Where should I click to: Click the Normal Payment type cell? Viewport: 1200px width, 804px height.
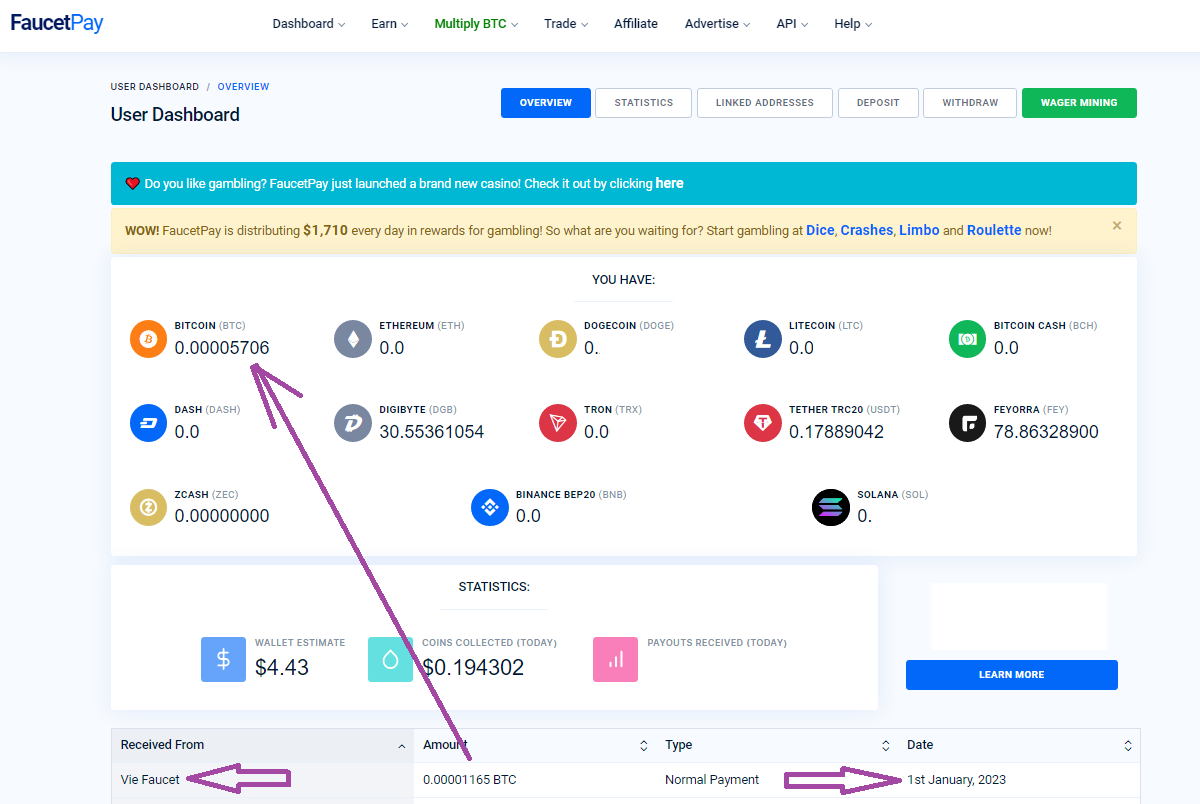coord(776,780)
